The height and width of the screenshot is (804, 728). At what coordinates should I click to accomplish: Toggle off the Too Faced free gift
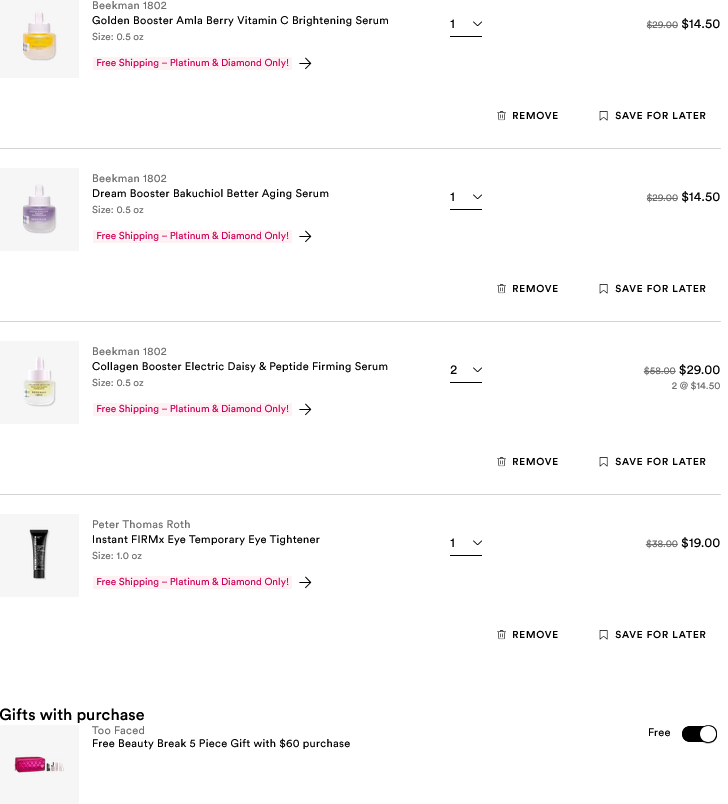click(699, 734)
